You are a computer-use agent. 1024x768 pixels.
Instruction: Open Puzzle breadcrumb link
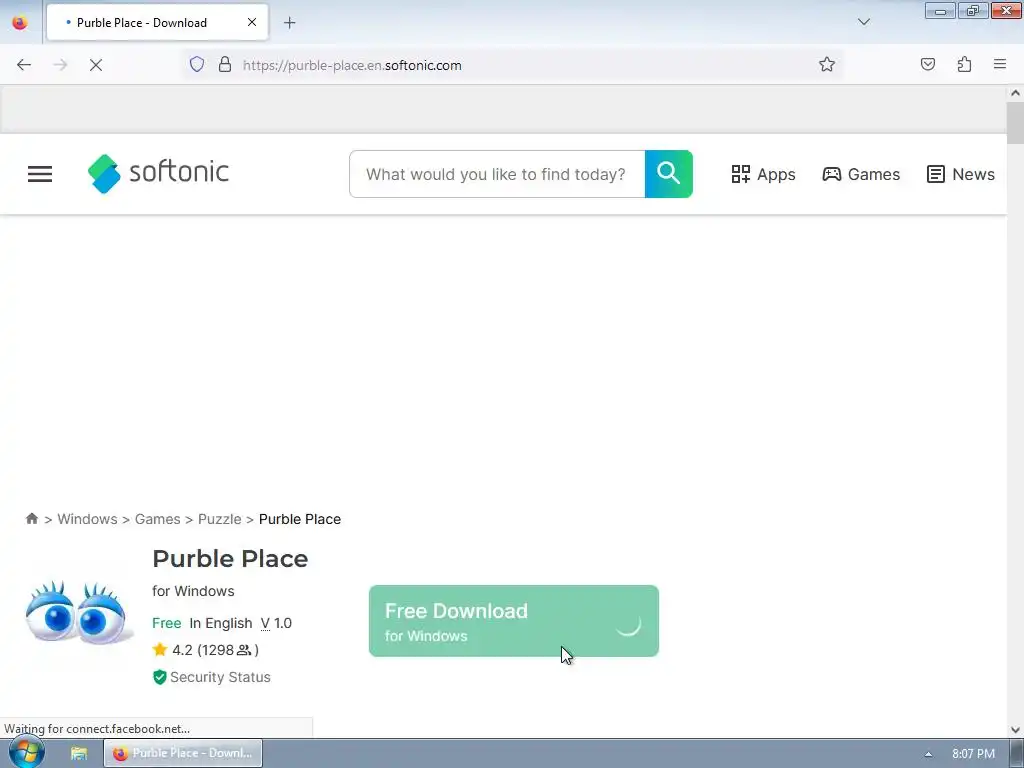click(219, 519)
